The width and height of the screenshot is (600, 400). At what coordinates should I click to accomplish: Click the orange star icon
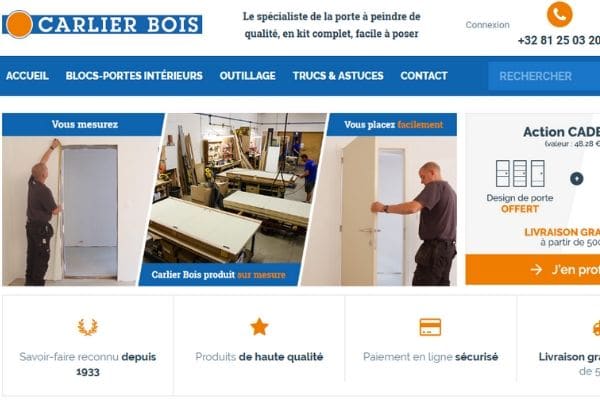(259, 327)
